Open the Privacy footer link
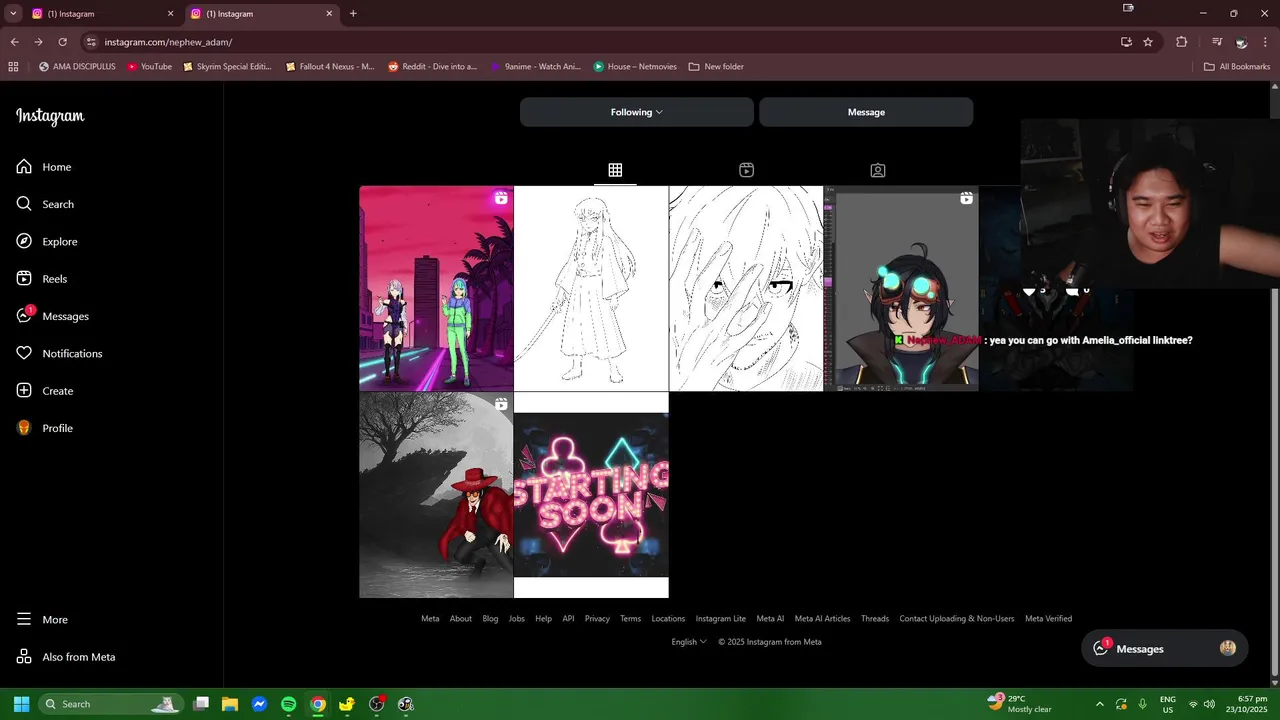 (x=597, y=618)
